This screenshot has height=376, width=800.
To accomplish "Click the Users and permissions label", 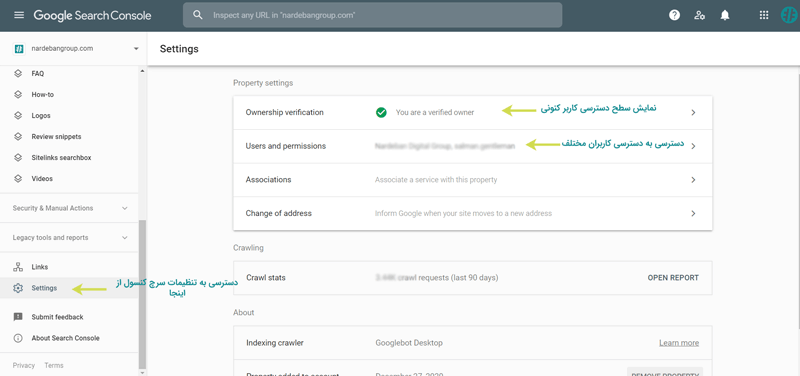I will click(286, 146).
